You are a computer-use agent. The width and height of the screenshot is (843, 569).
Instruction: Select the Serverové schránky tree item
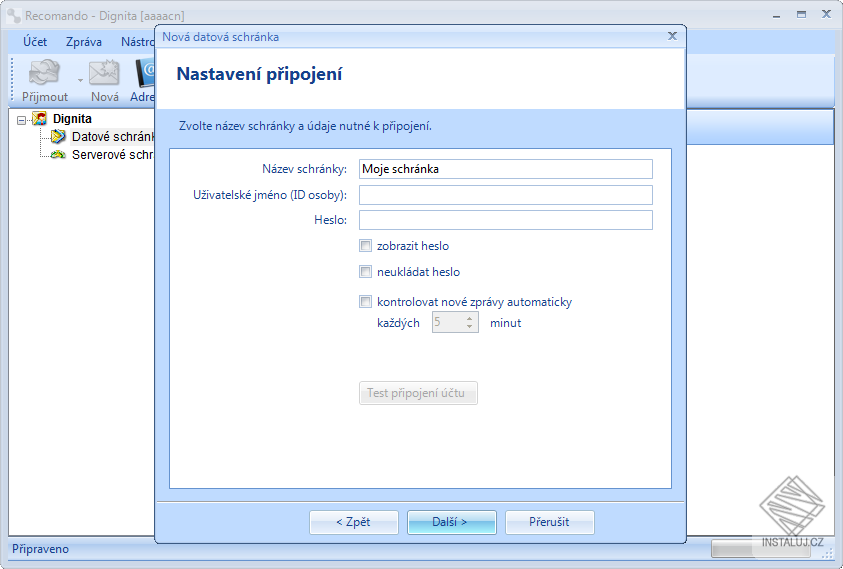pyautogui.click(x=112, y=155)
